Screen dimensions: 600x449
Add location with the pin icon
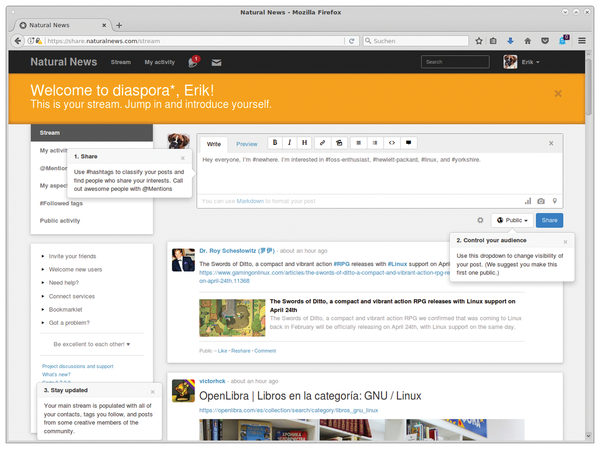pyautogui.click(x=554, y=201)
